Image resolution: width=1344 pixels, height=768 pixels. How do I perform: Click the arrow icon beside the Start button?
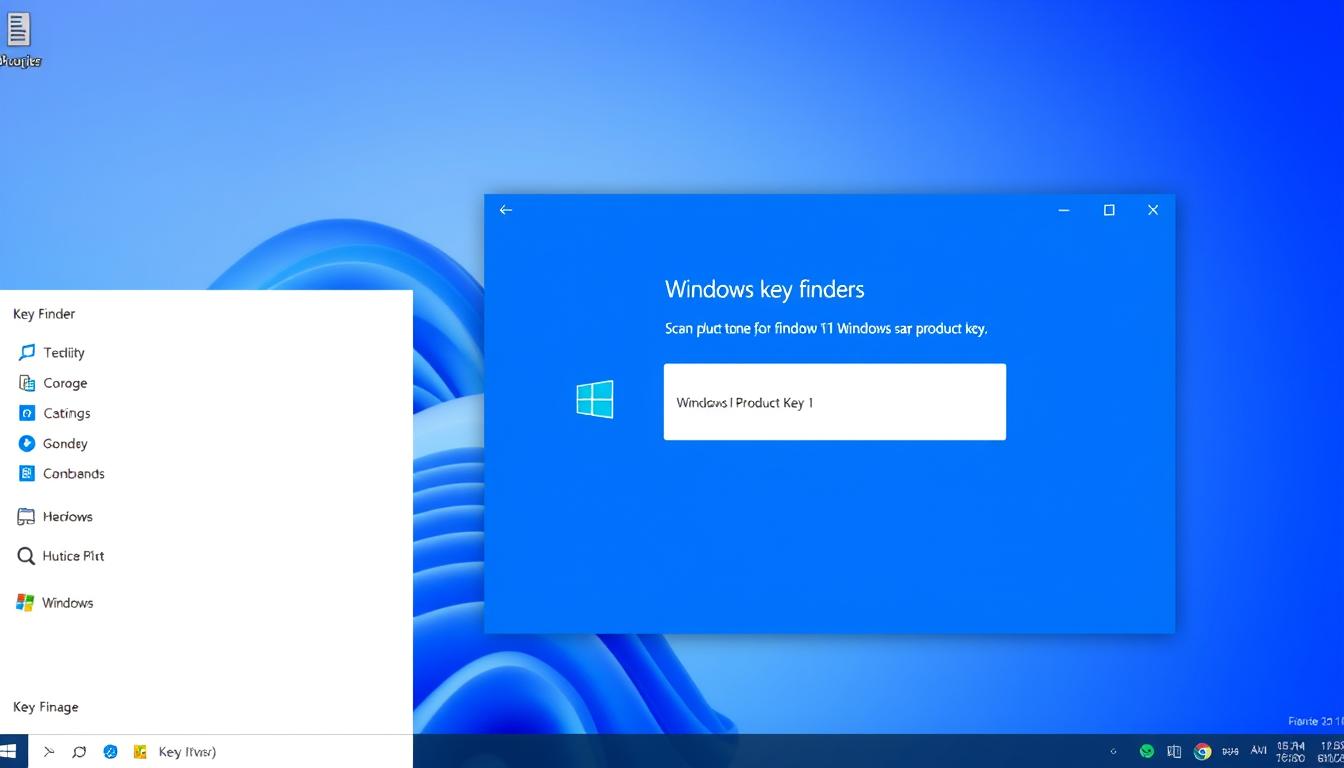(48, 752)
